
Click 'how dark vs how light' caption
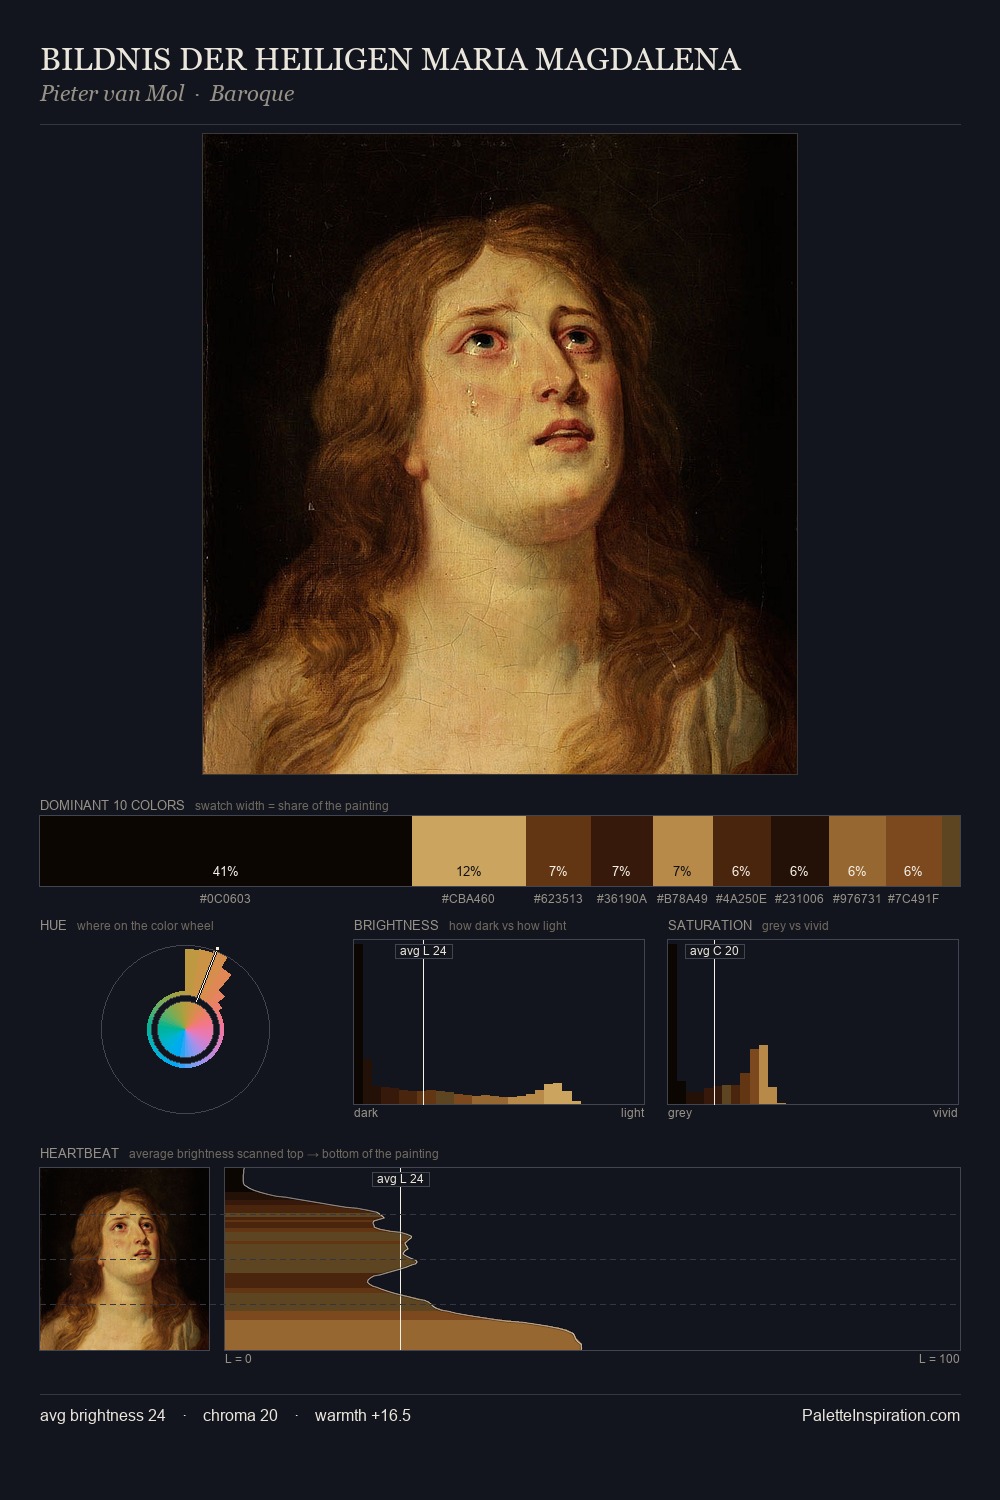tap(508, 926)
